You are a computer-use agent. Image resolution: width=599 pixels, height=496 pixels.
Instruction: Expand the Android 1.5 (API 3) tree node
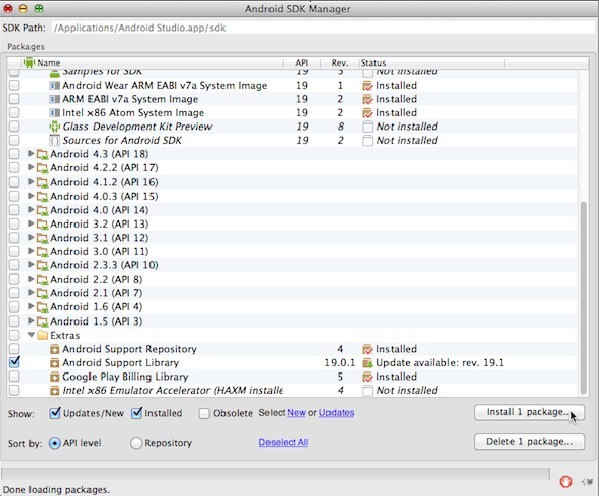click(31, 321)
